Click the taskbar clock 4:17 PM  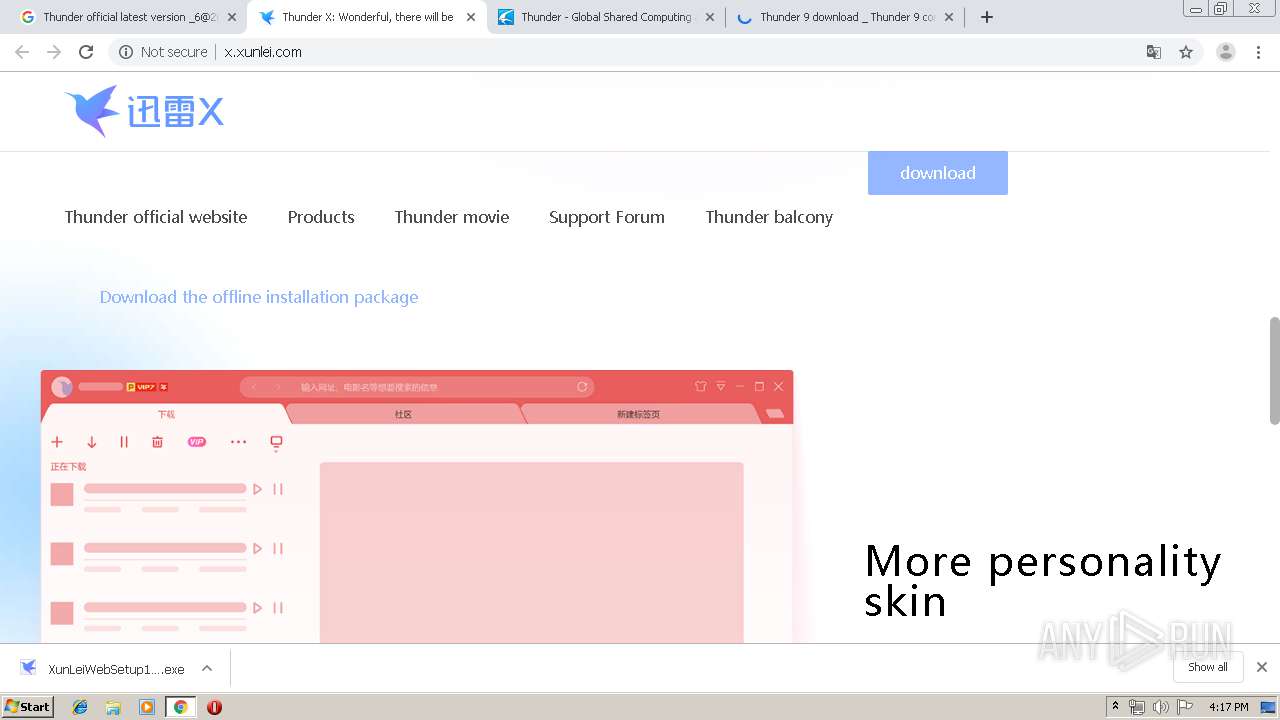pos(1228,707)
